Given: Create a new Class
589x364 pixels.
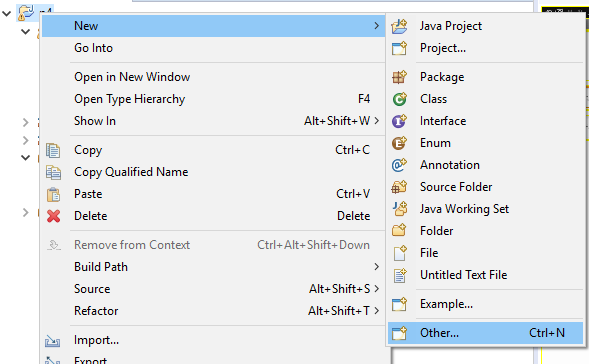Looking at the screenshot, I should pyautogui.click(x=485, y=99).
